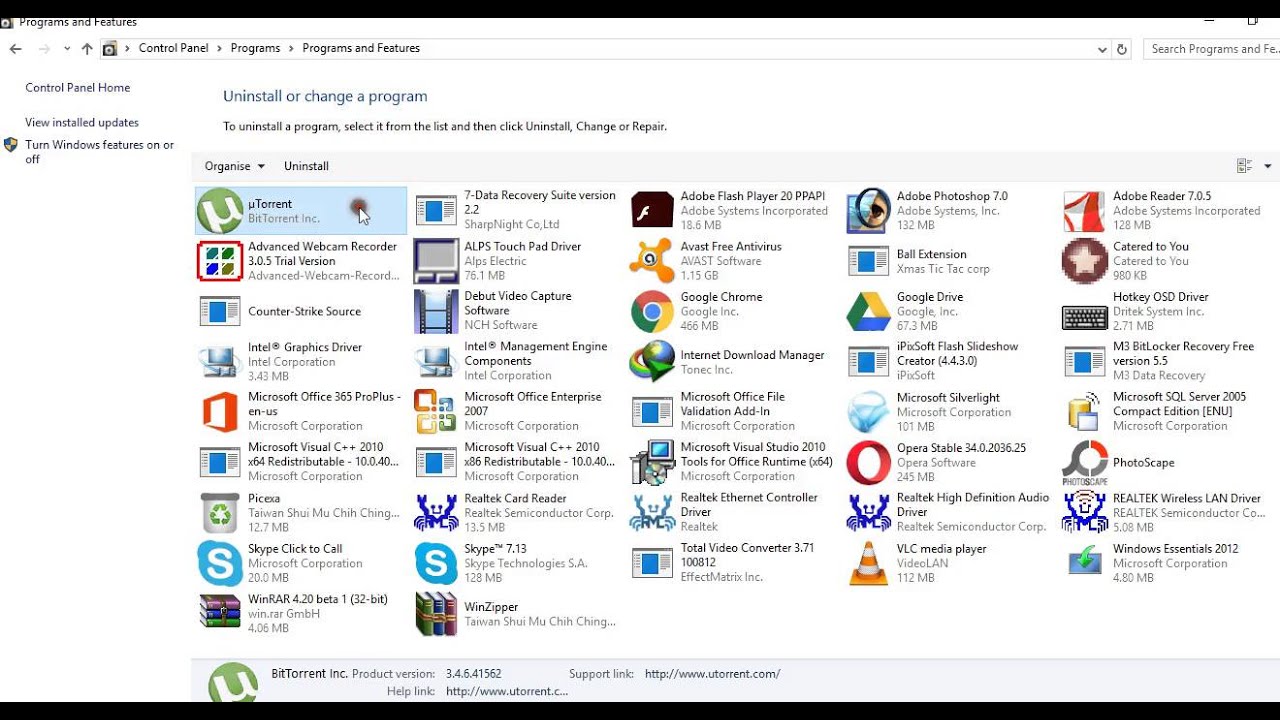The image size is (1280, 720).
Task: Open the address bar history dropdown
Action: coord(1102,49)
